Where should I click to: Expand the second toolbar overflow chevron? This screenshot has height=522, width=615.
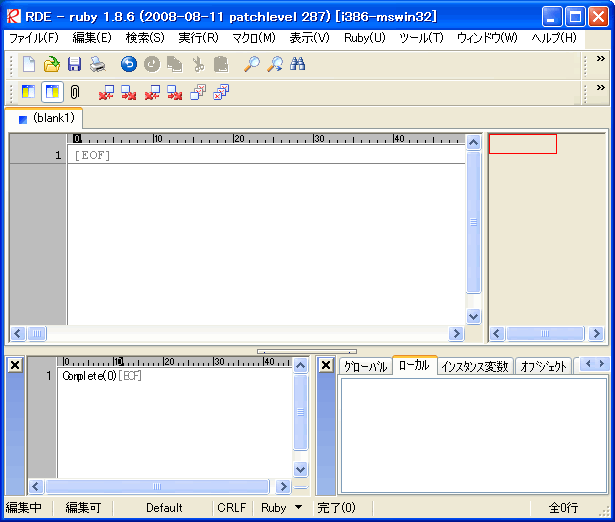pyautogui.click(x=600, y=87)
